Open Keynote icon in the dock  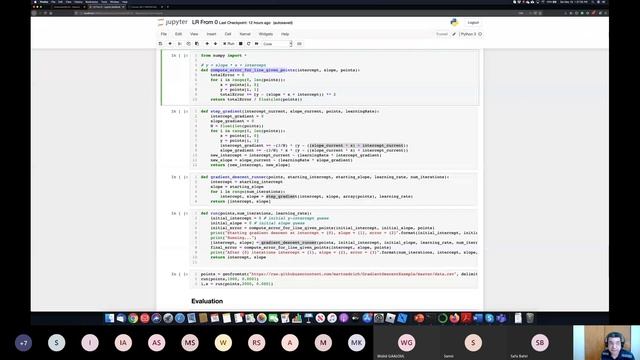309,318
